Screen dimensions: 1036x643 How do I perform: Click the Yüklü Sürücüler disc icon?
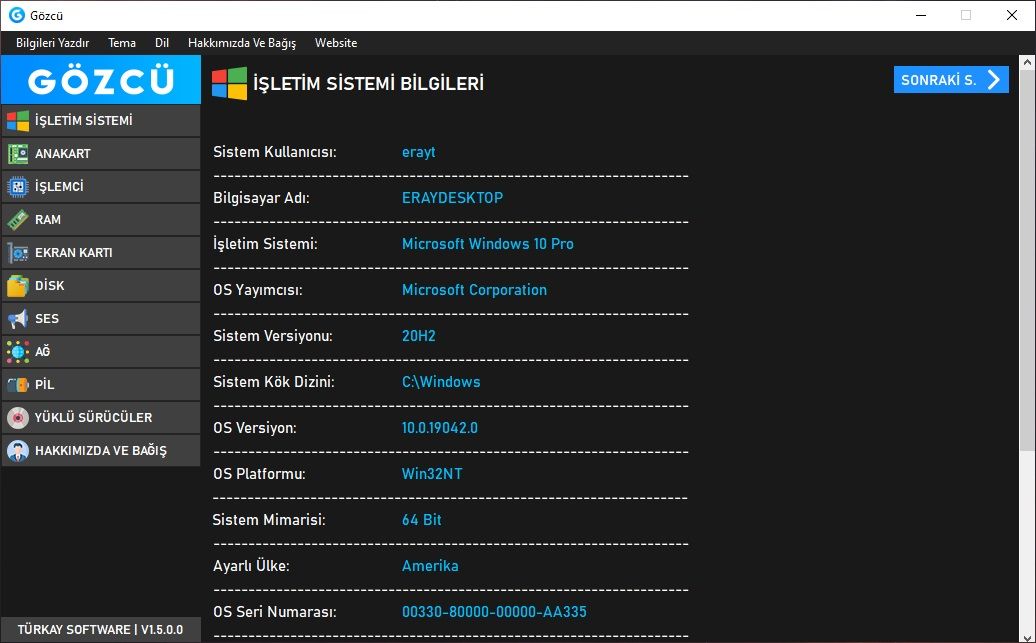18,418
